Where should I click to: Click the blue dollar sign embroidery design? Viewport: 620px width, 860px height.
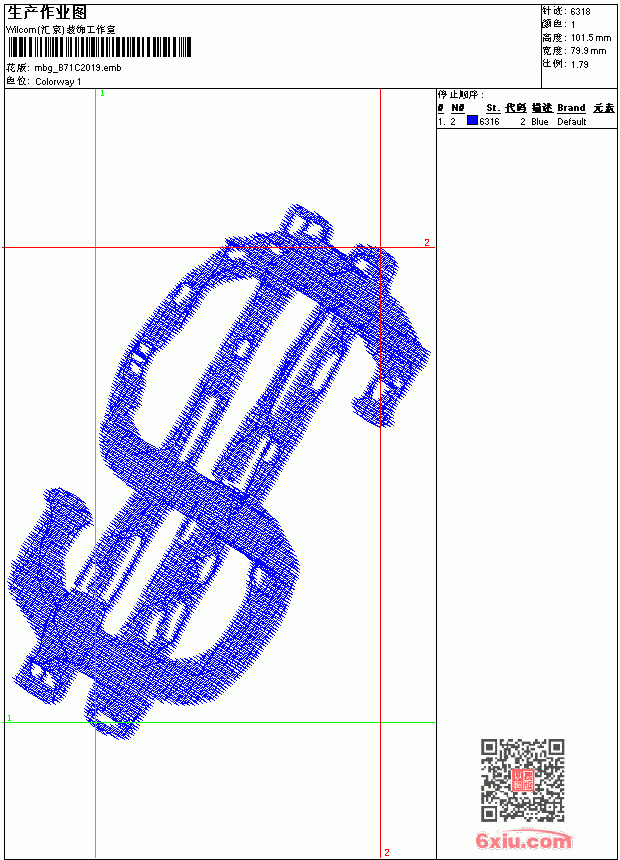[x=218, y=472]
